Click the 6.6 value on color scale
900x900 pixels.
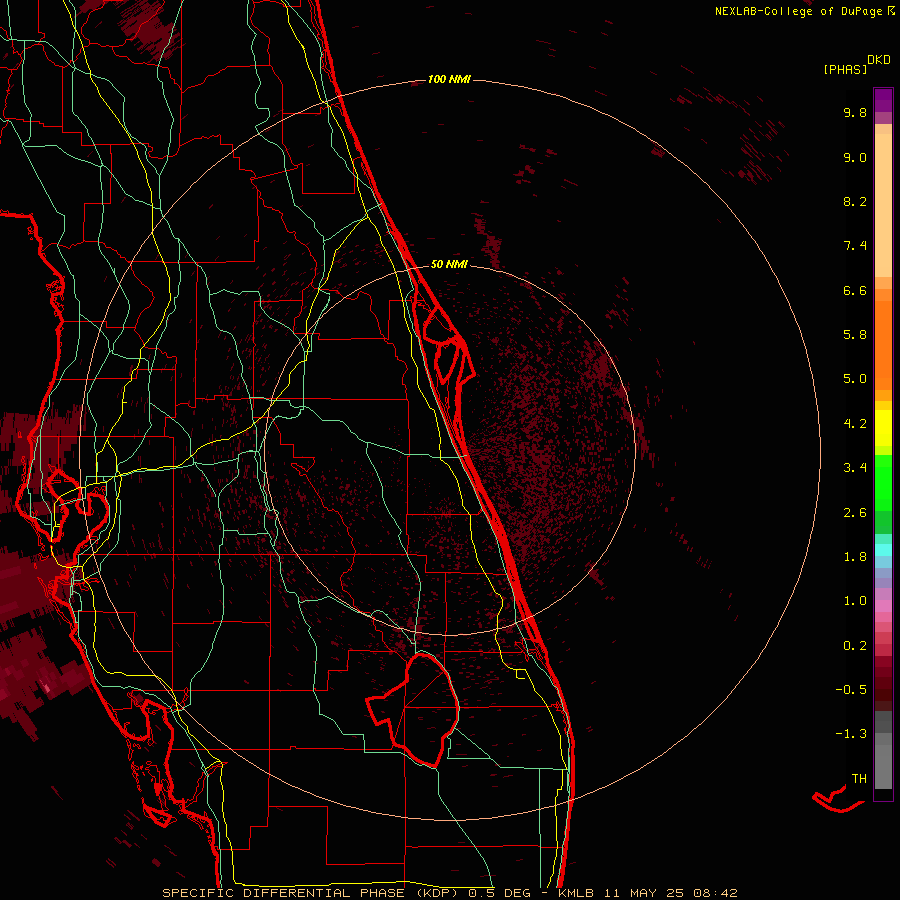(x=855, y=290)
